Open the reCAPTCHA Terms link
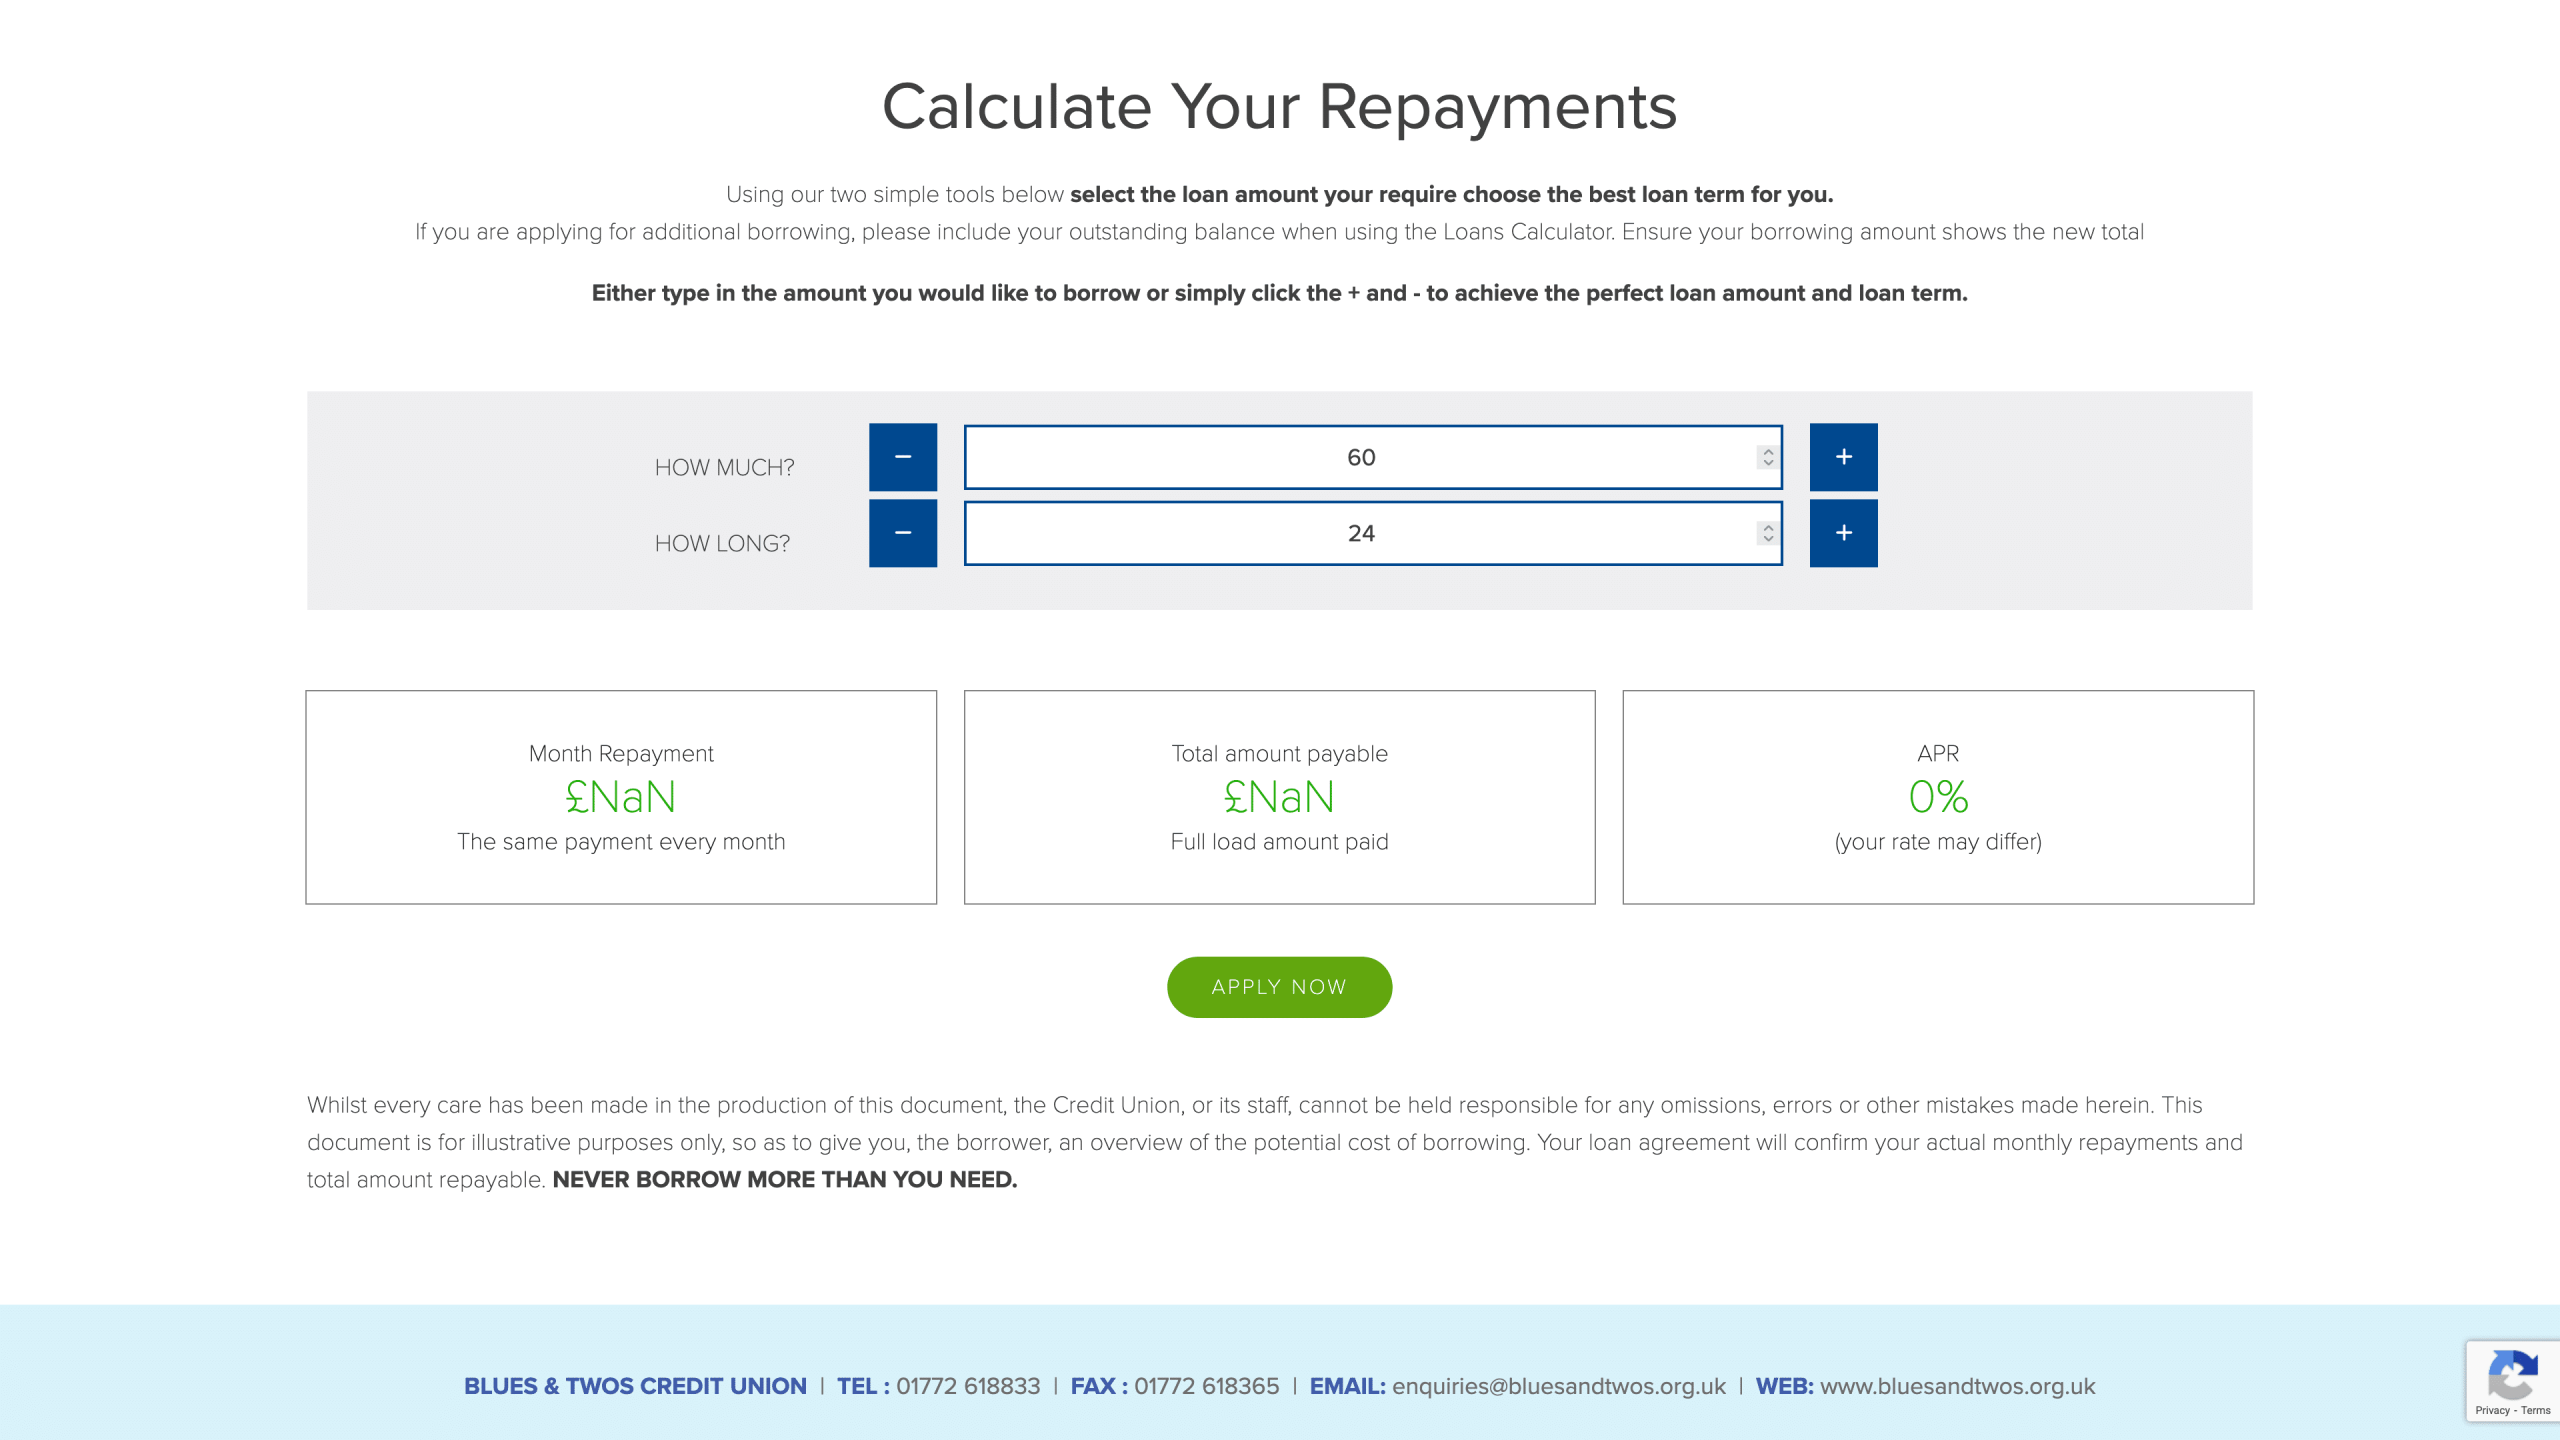Viewport: 2560px width, 1440px height. click(2535, 1410)
